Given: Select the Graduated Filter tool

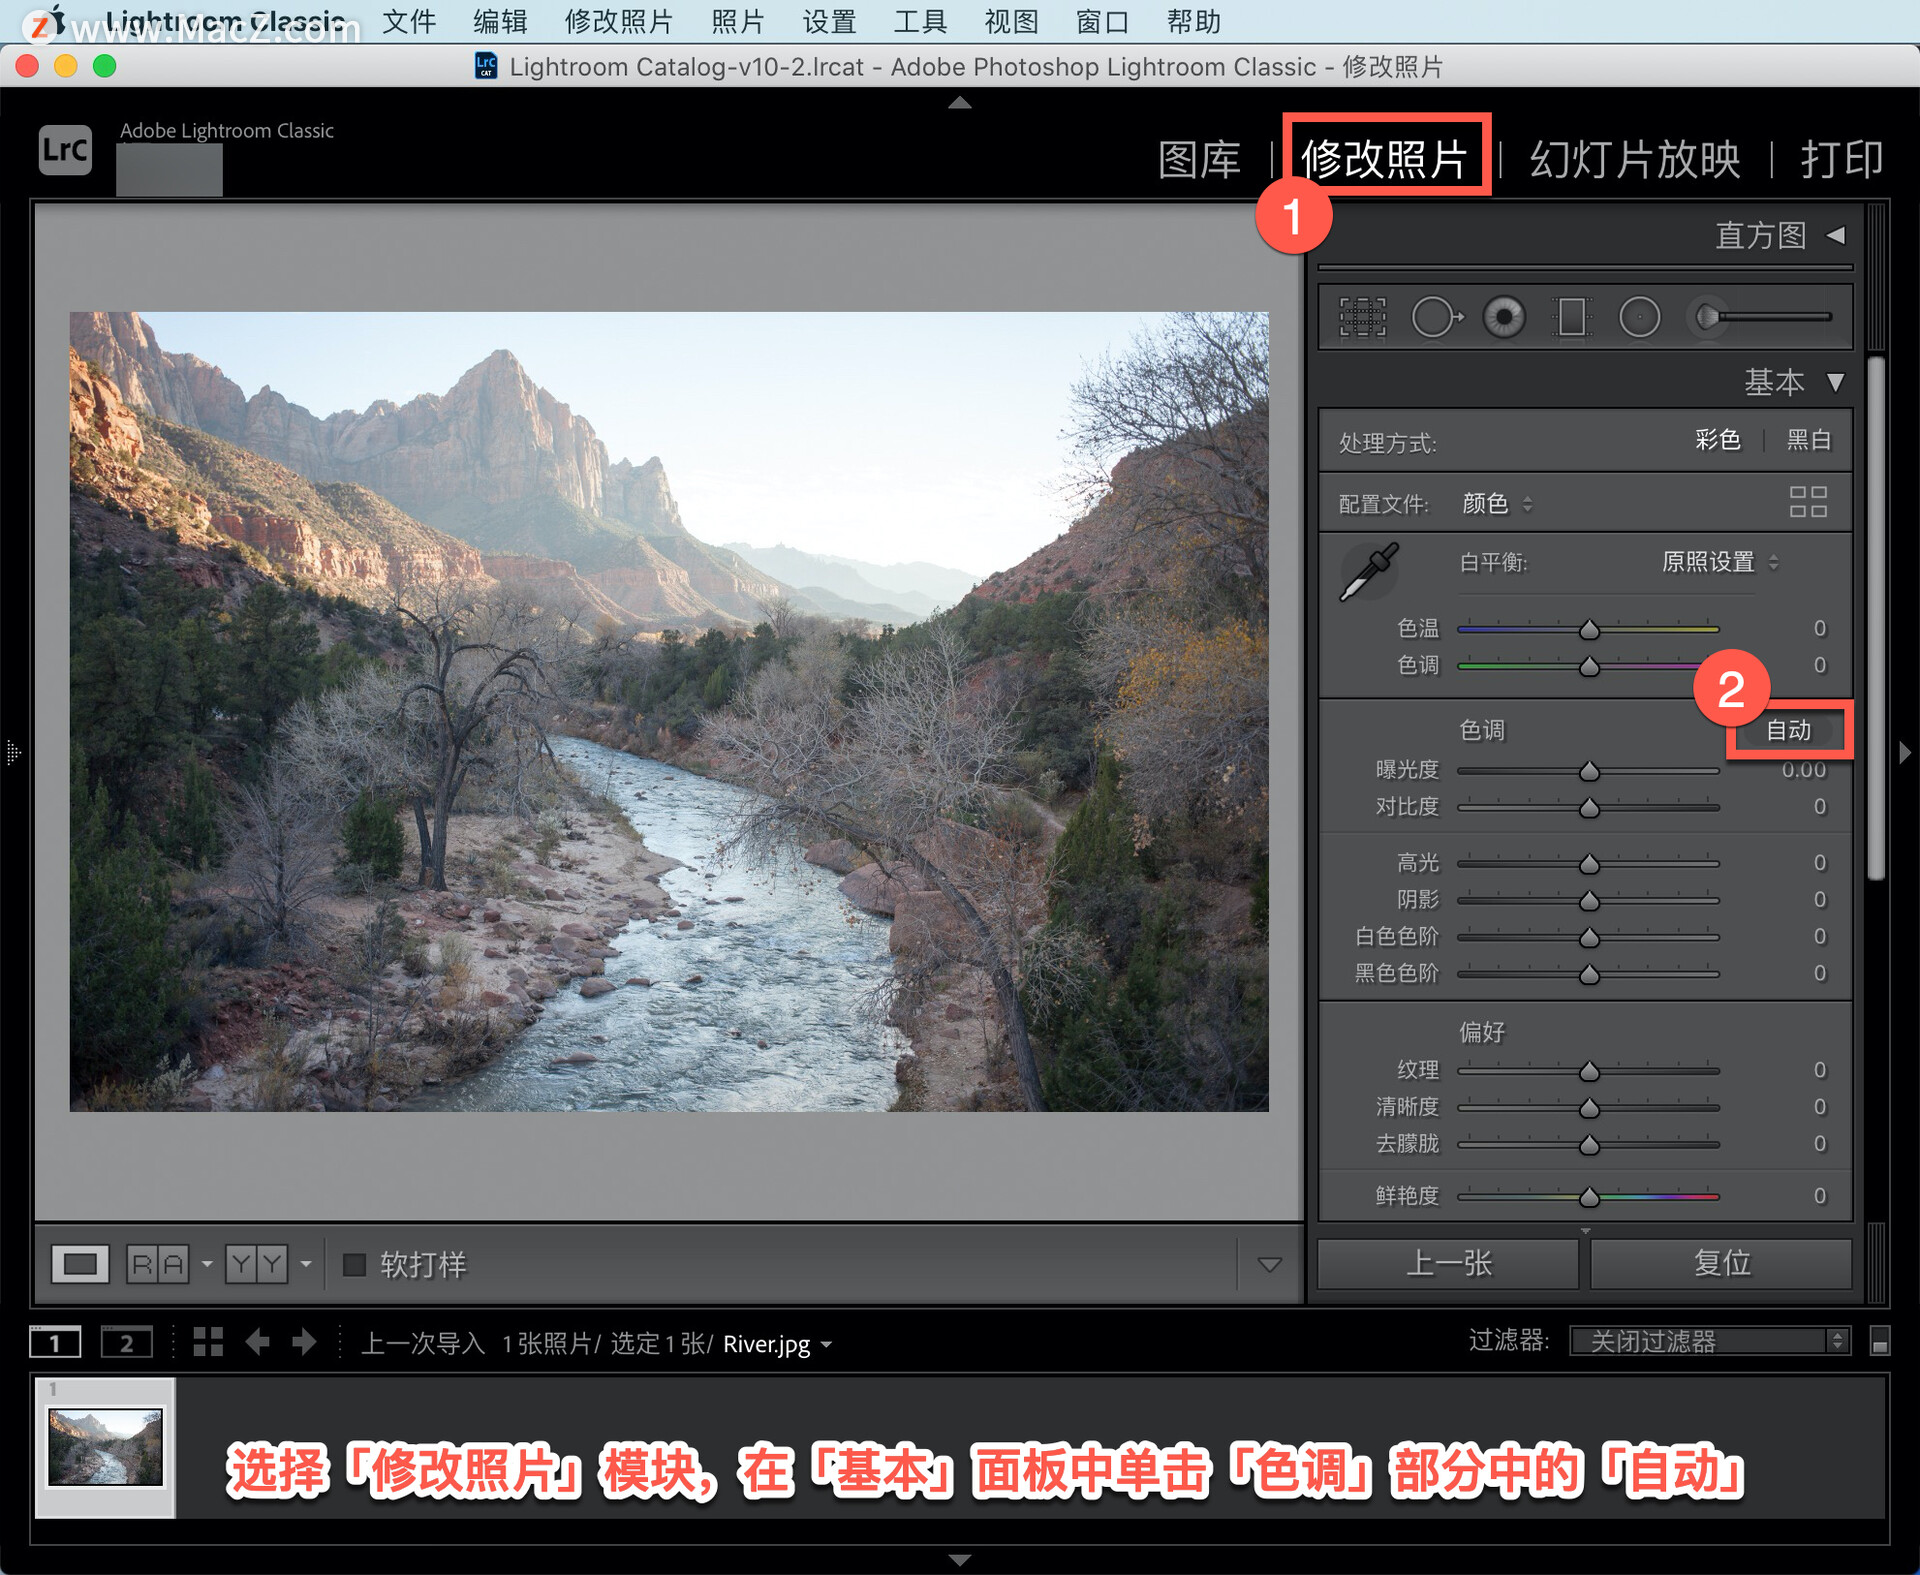Looking at the screenshot, I should point(1571,317).
